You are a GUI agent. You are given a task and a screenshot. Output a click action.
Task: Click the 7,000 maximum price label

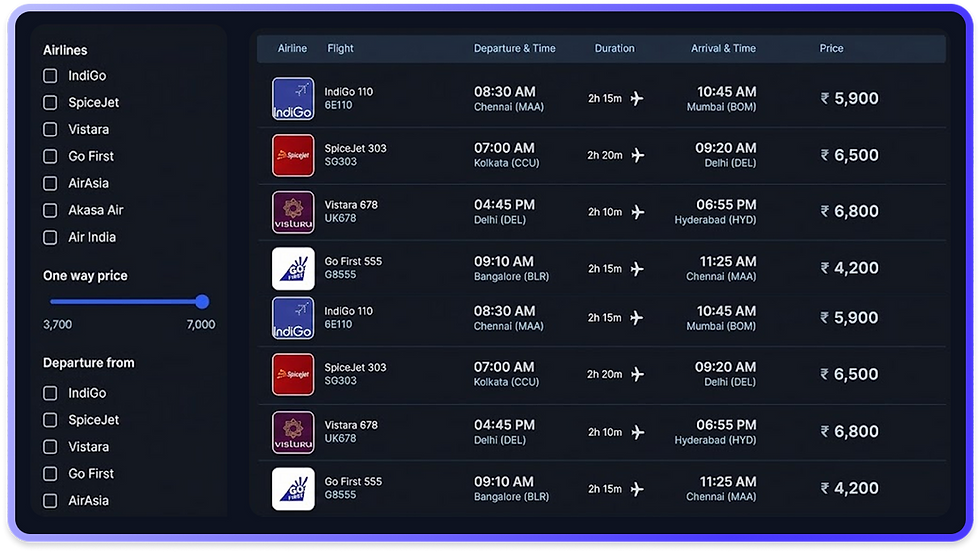[201, 324]
